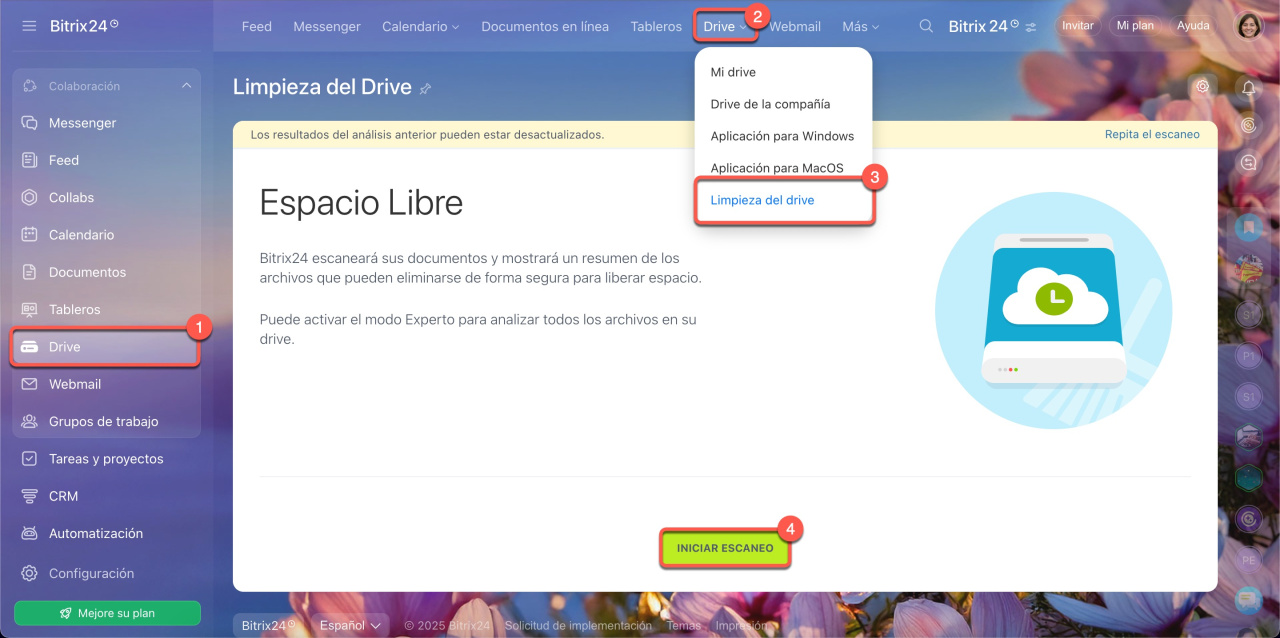This screenshot has height=638, width=1280.
Task: Click the Documentos sidebar icon
Action: click(29, 272)
